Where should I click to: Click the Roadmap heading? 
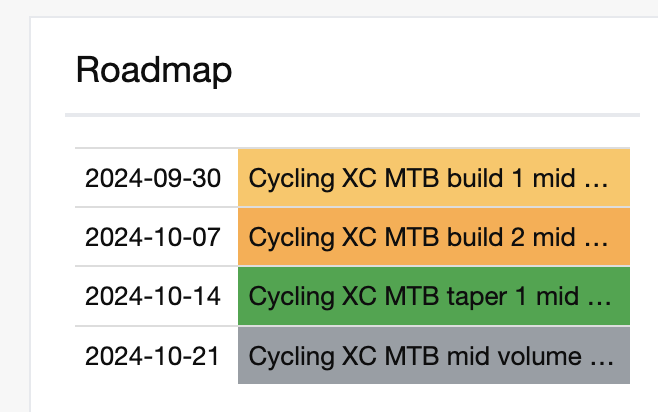point(154,70)
